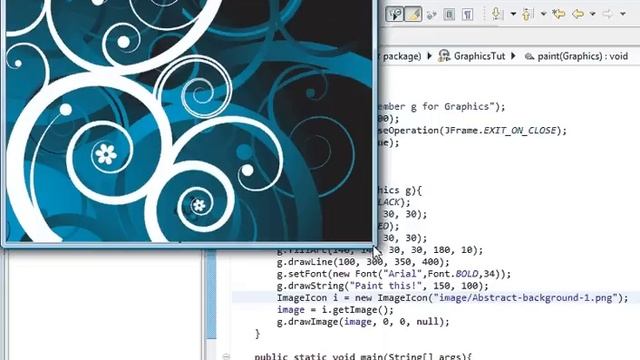Open the Forward history dropdown arrow
The width and height of the screenshot is (640, 360).
tap(623, 14)
